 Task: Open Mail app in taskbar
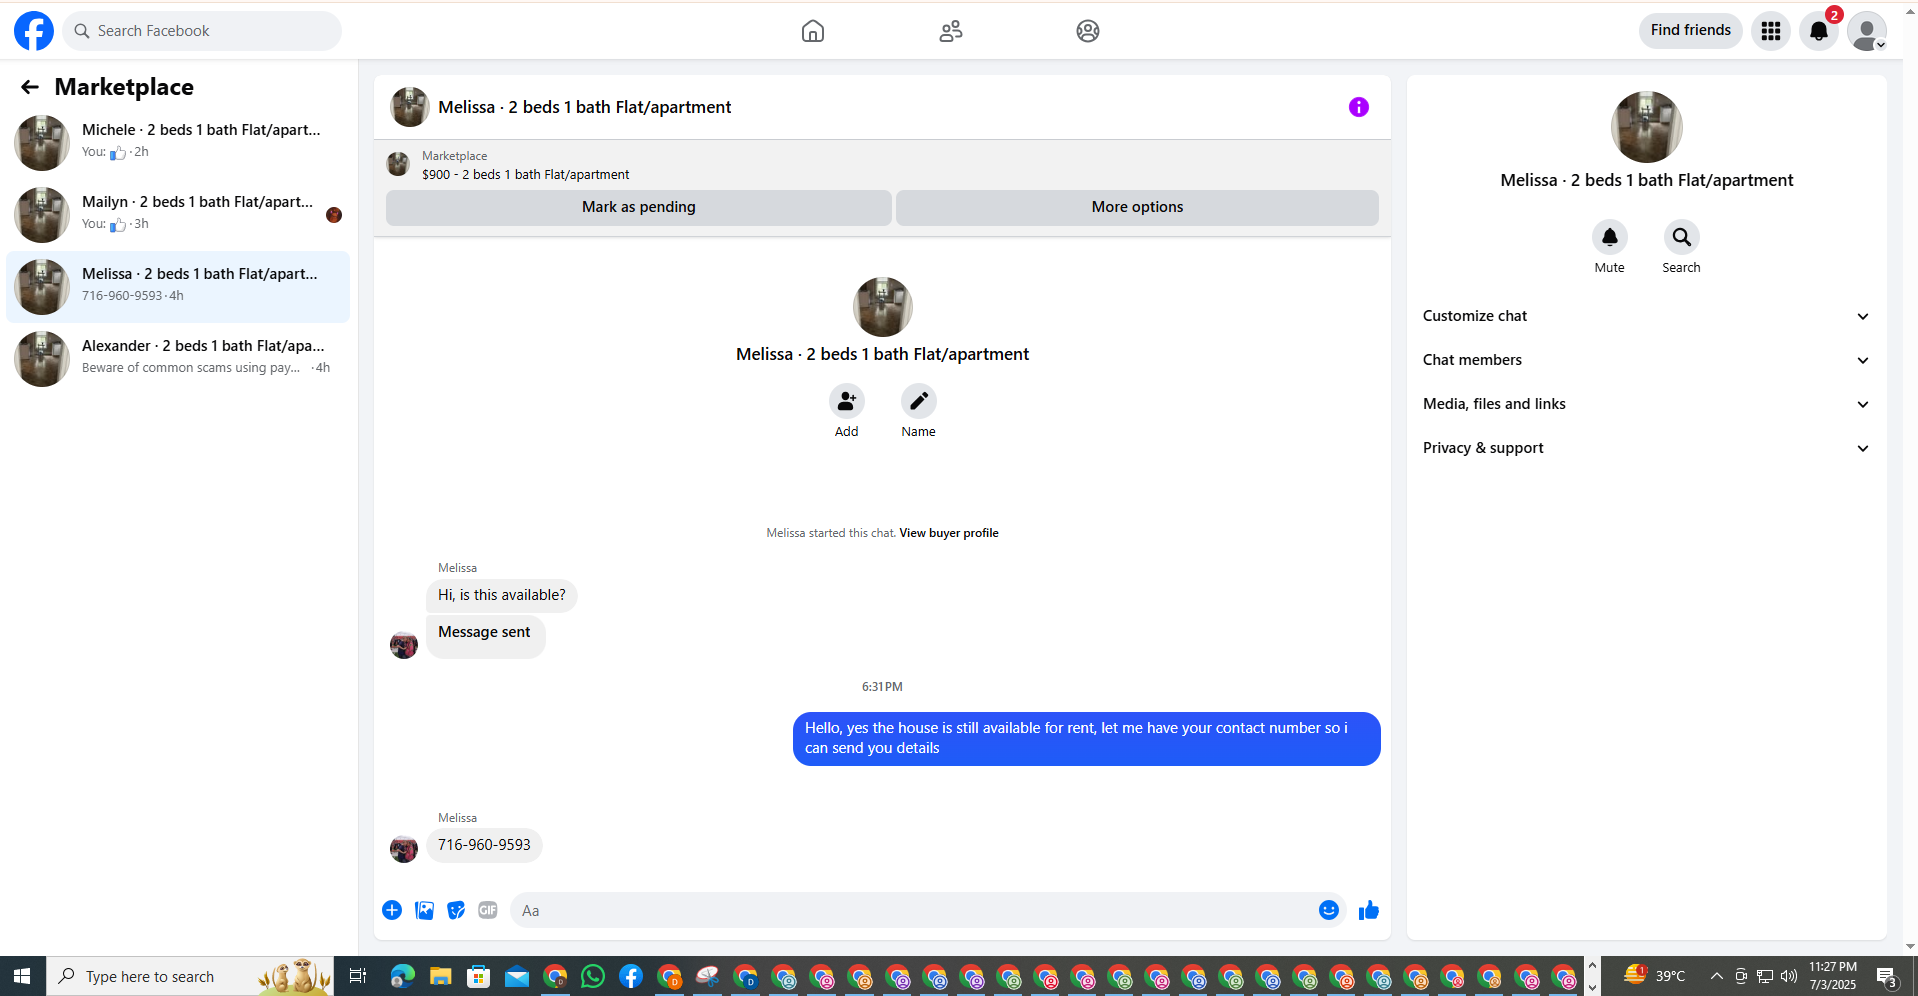pyautogui.click(x=517, y=976)
